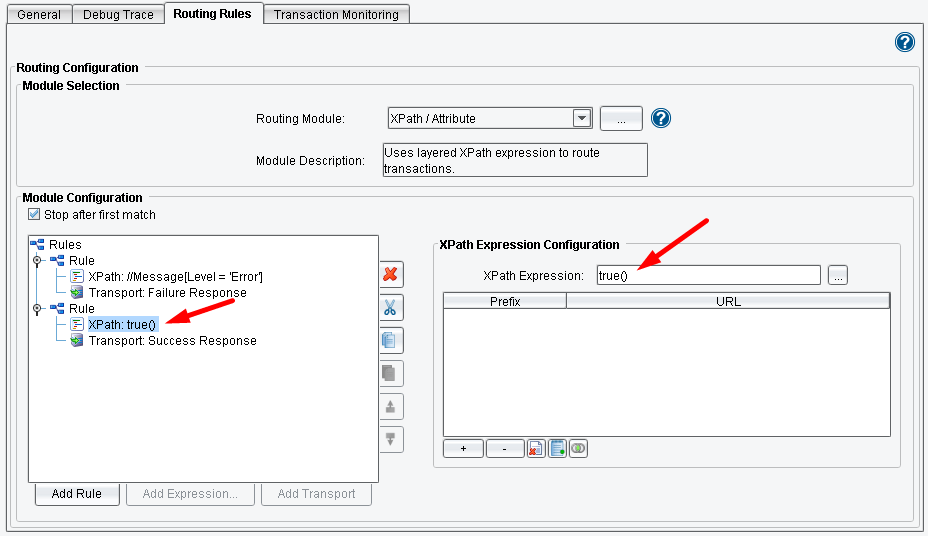The height and width of the screenshot is (536, 928).
Task: Click into the XPath Expression text field
Action: 707,275
